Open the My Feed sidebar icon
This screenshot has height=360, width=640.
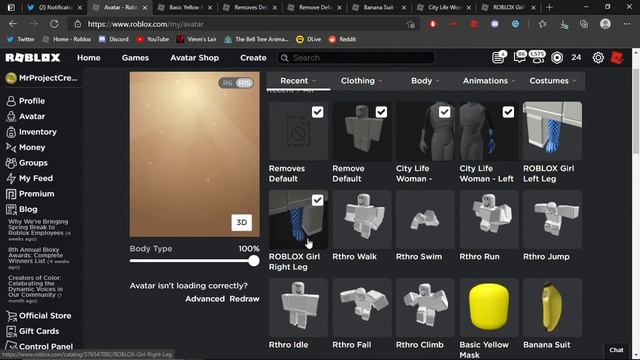coord(11,178)
